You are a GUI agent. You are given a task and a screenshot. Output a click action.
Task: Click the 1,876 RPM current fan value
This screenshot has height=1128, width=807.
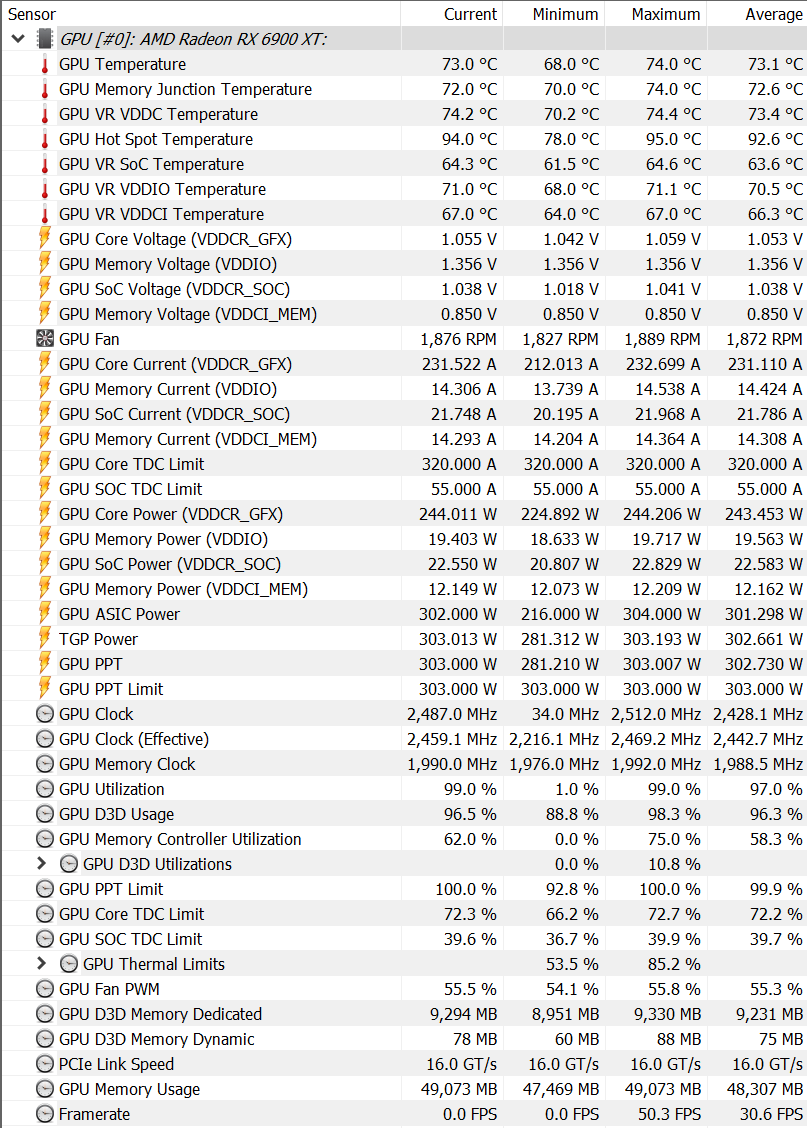(459, 339)
